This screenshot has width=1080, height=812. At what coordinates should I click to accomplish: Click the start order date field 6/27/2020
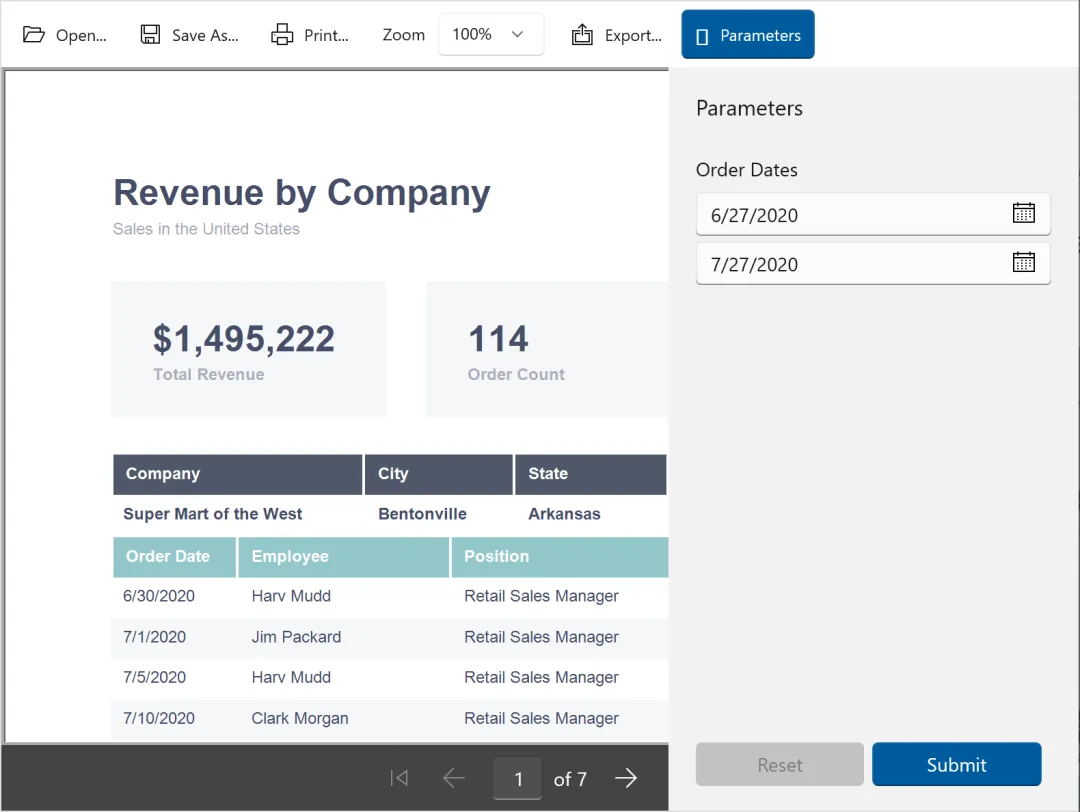850,214
